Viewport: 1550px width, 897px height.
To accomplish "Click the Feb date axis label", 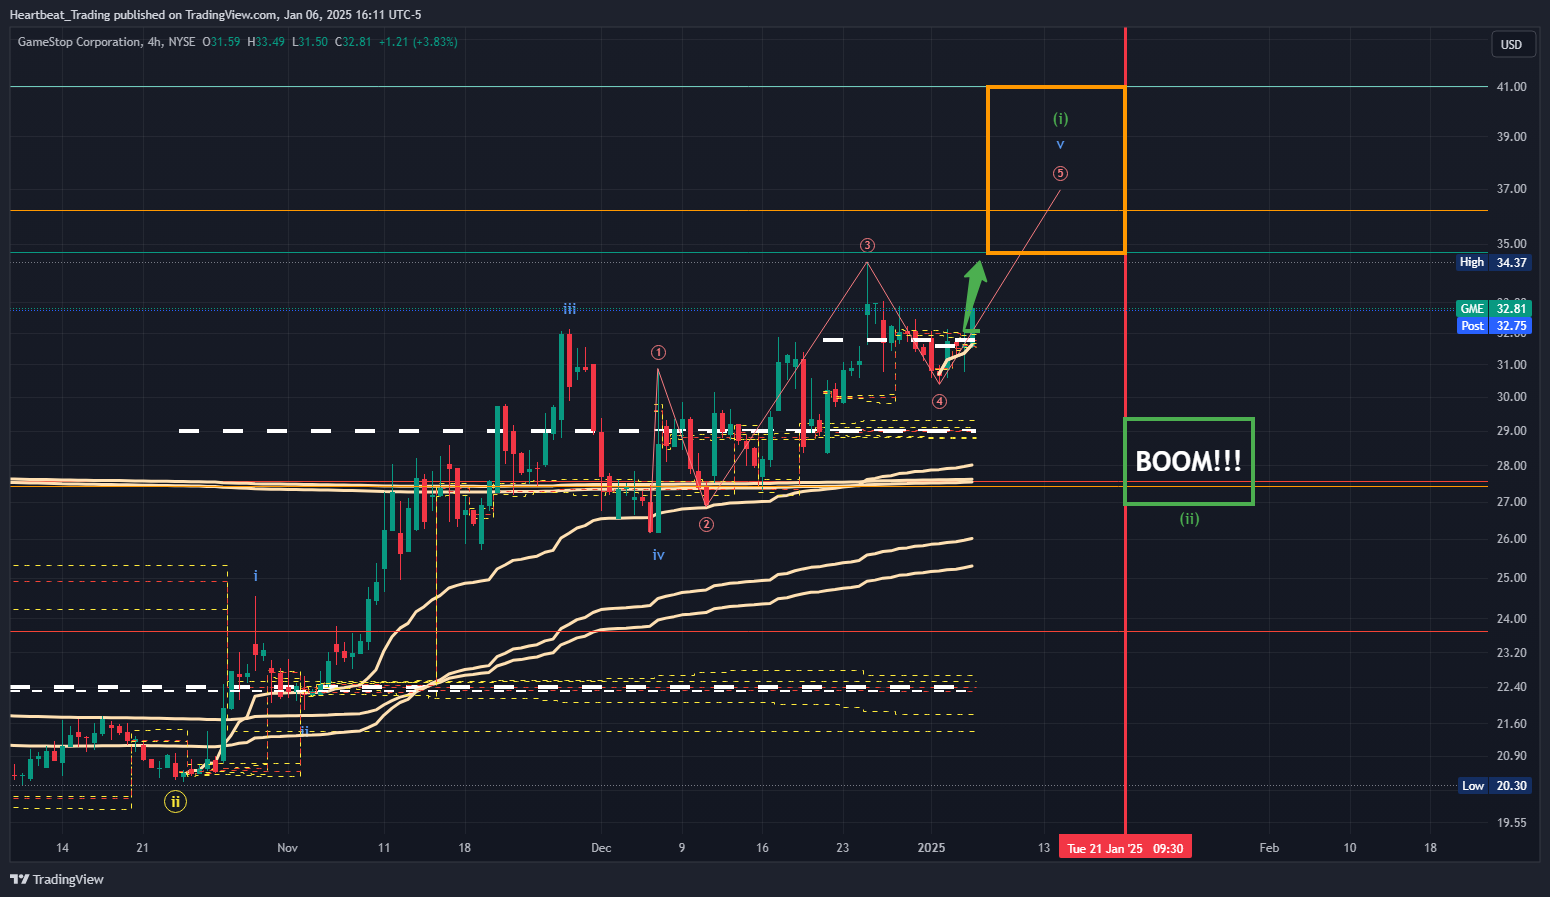I will (x=1269, y=848).
